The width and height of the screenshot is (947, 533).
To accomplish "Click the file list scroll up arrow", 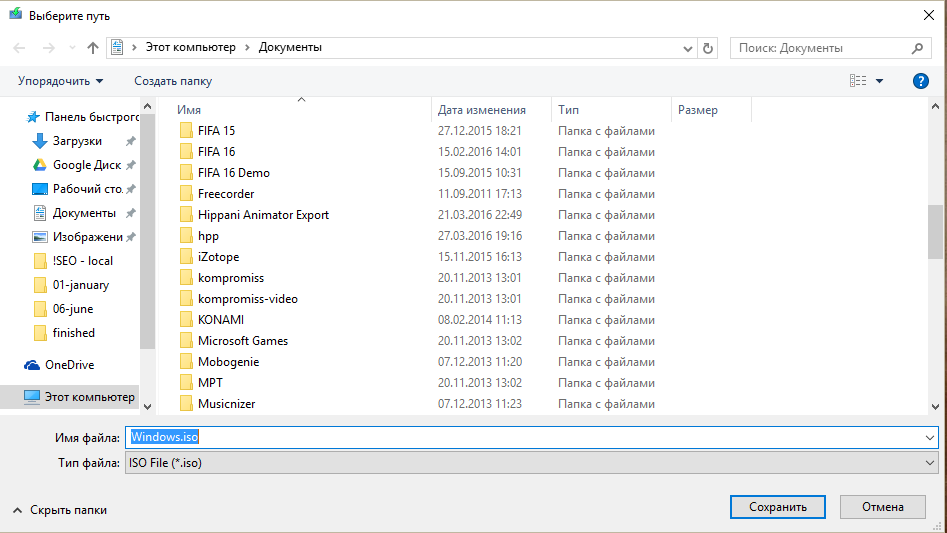I will click(936, 107).
